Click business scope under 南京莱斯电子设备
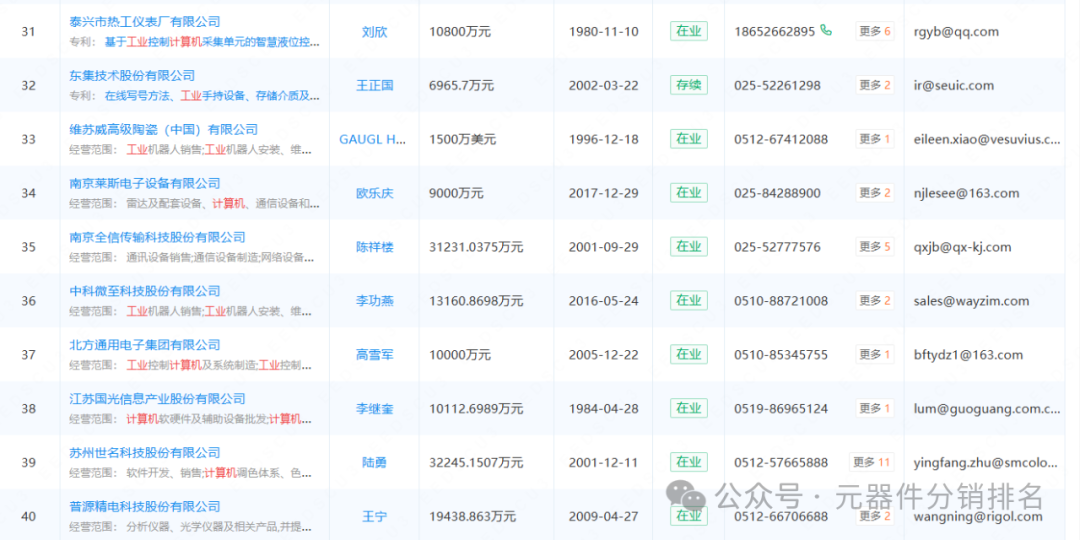Screen dimensions: 1080x540 pos(222,203)
